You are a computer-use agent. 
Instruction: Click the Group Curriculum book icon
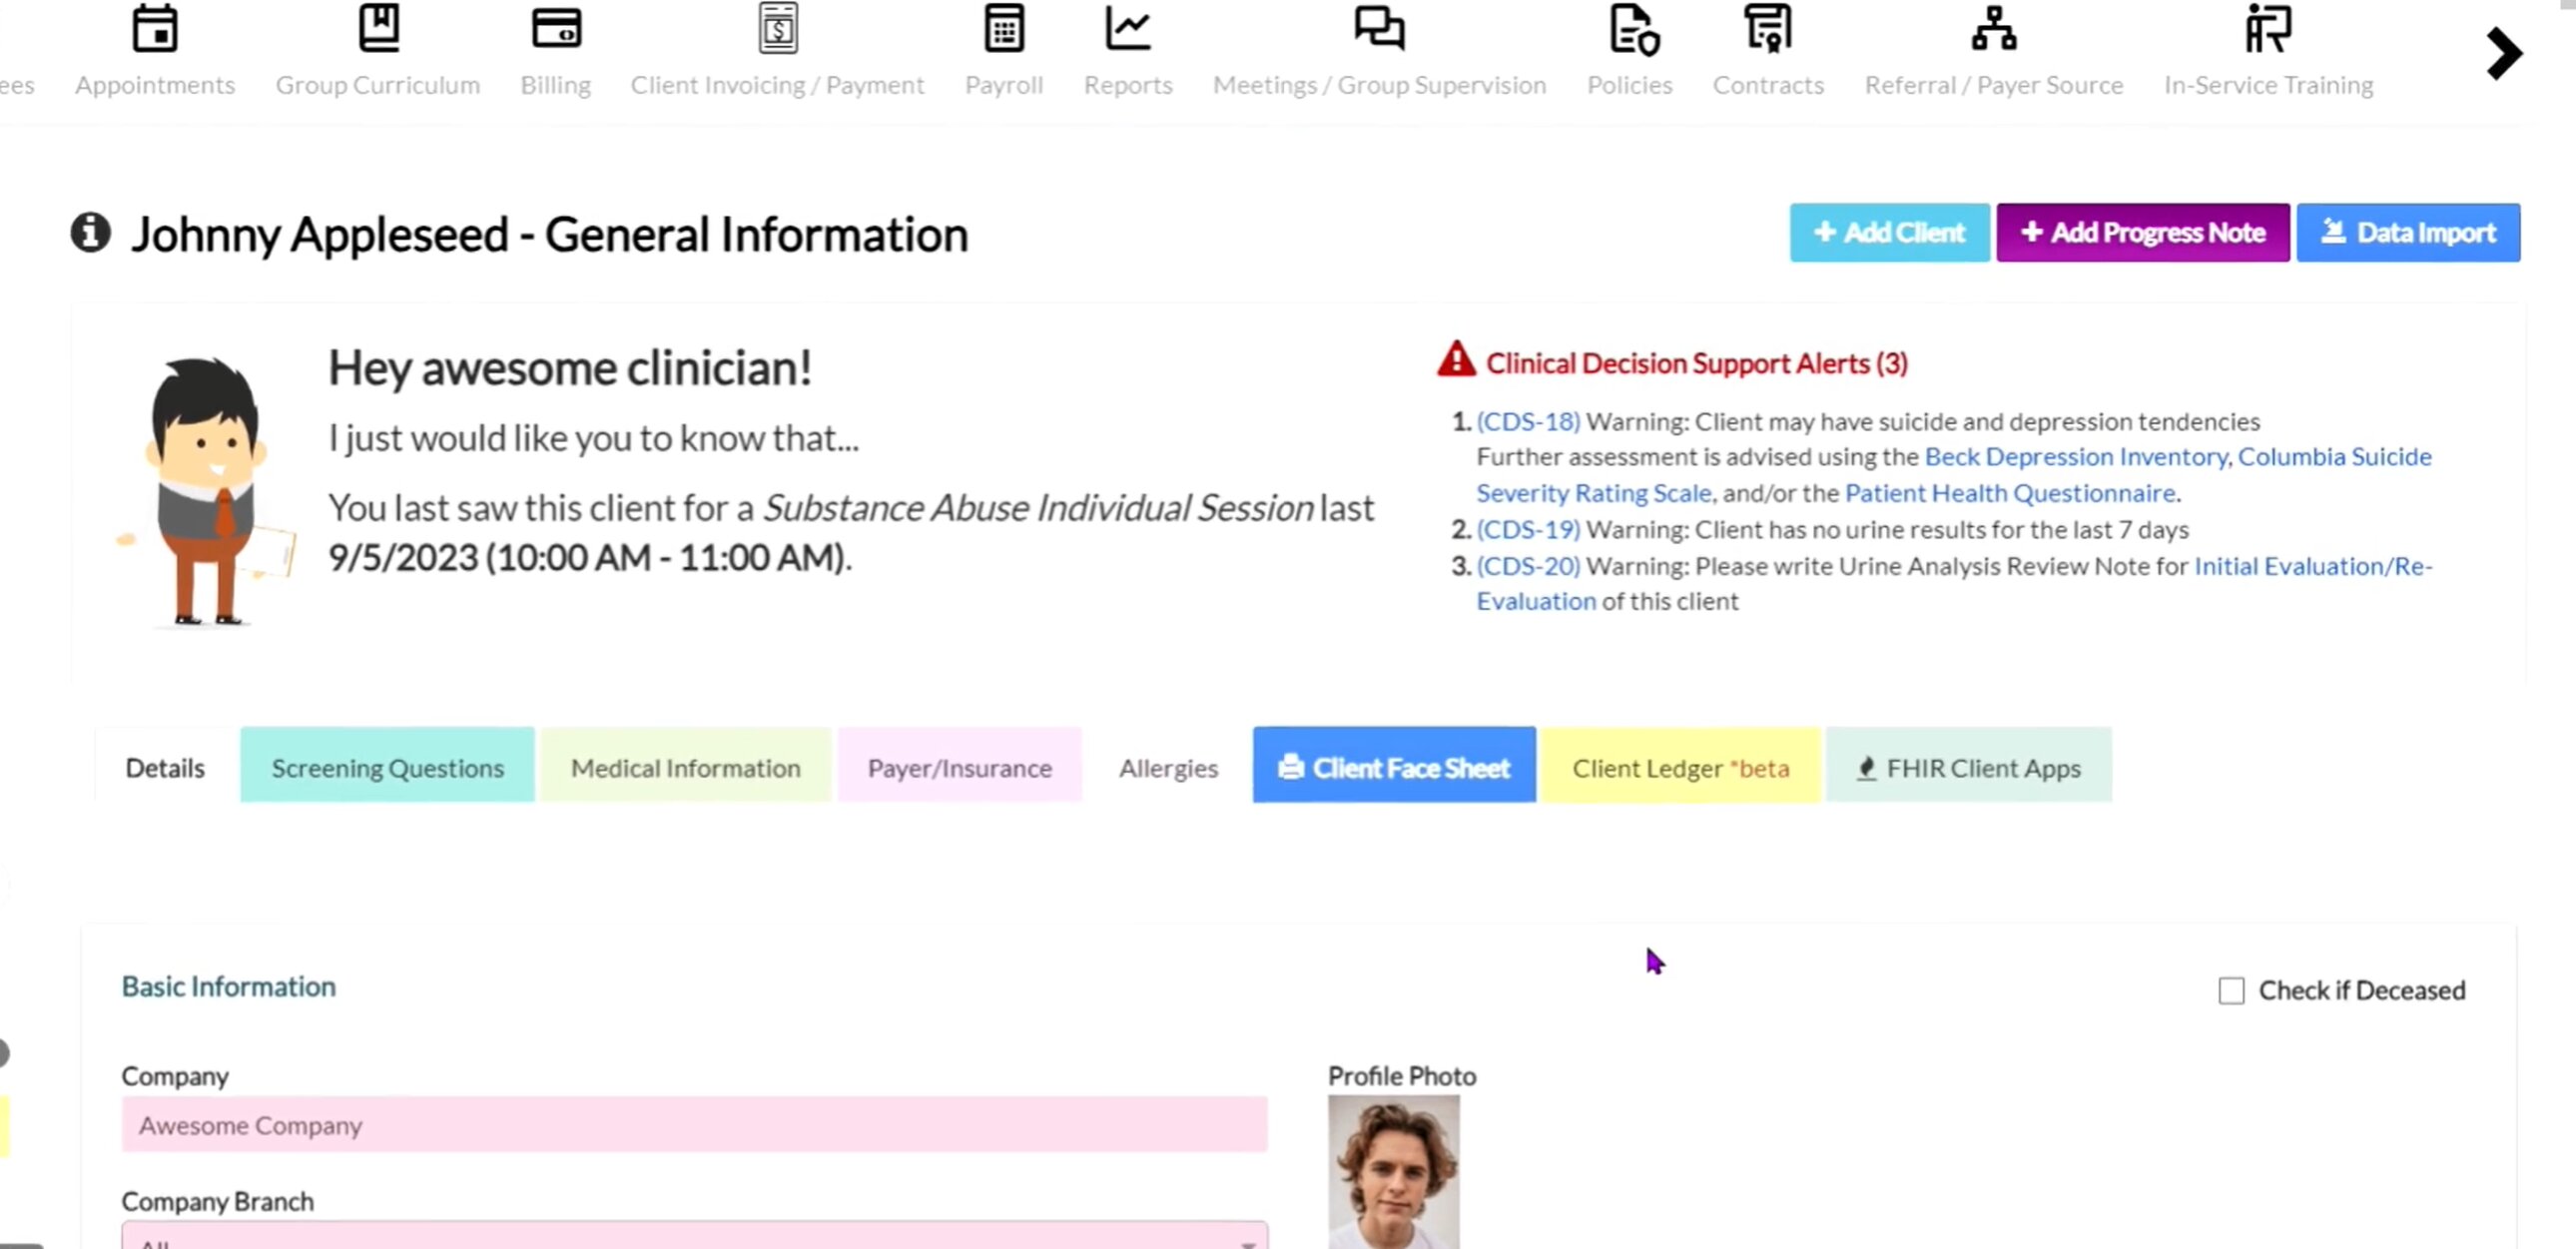click(x=378, y=28)
